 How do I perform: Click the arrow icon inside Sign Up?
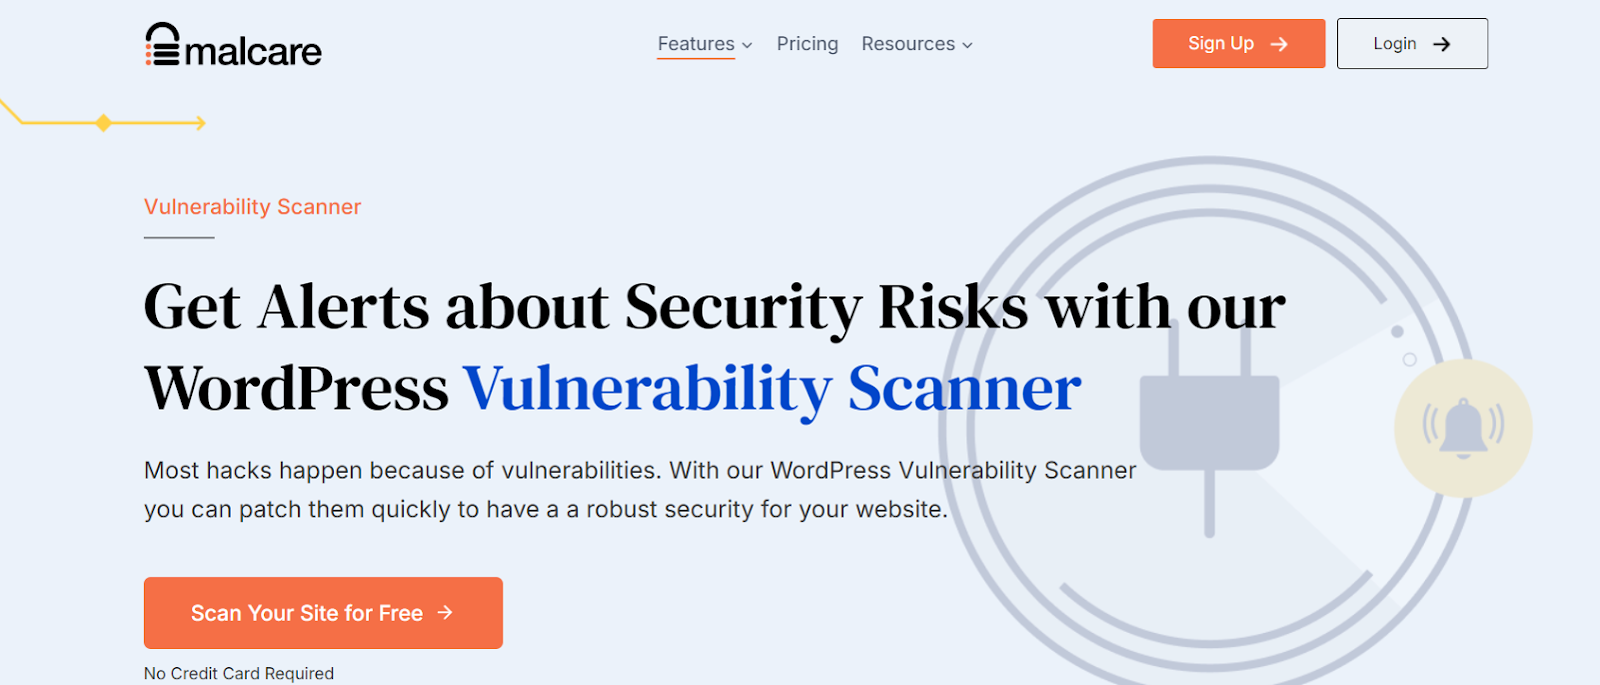(x=1279, y=44)
